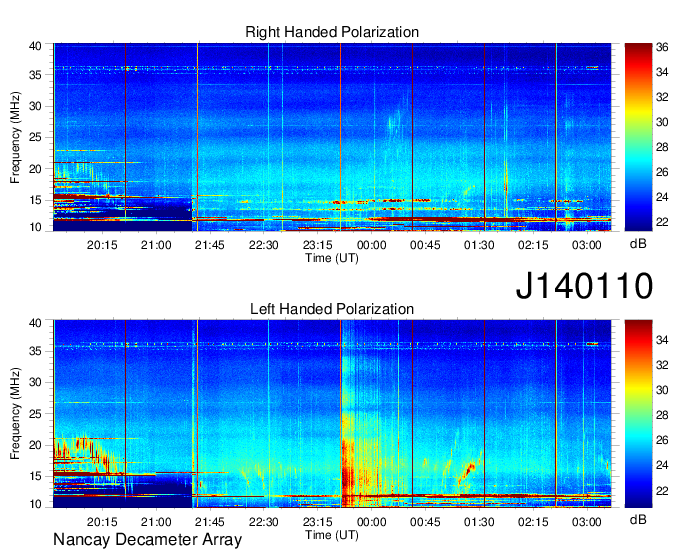Click the Right Handed Polarization color bar
The image size is (680, 552).
pyautogui.click(x=638, y=137)
